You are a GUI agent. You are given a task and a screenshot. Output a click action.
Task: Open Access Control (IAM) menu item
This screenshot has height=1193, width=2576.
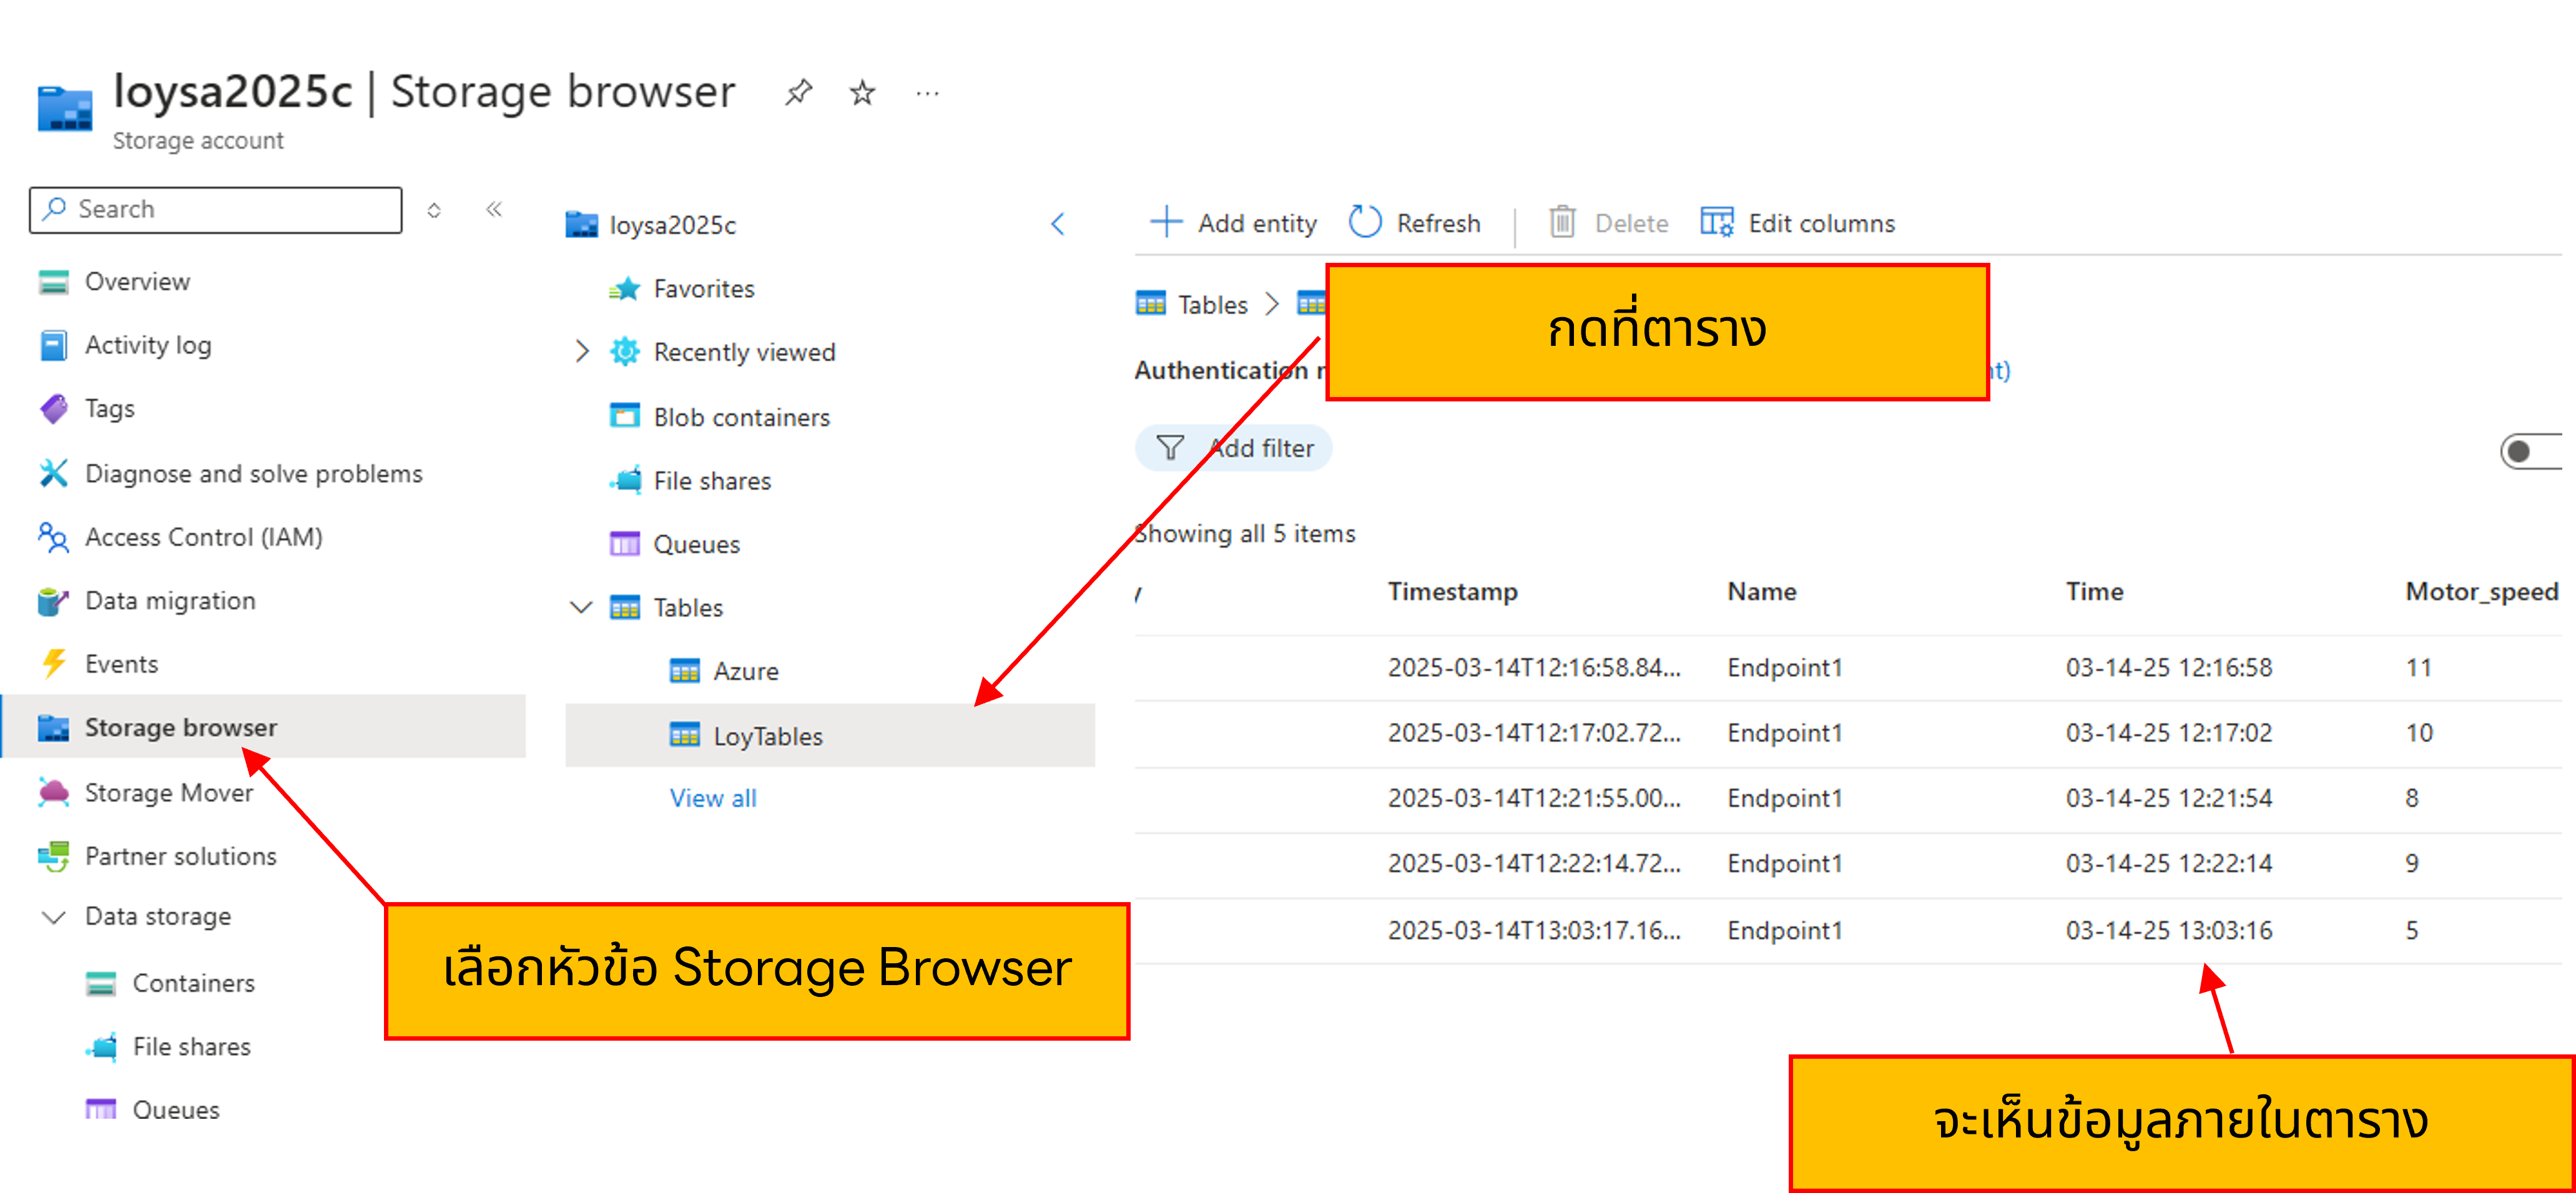pos(203,537)
